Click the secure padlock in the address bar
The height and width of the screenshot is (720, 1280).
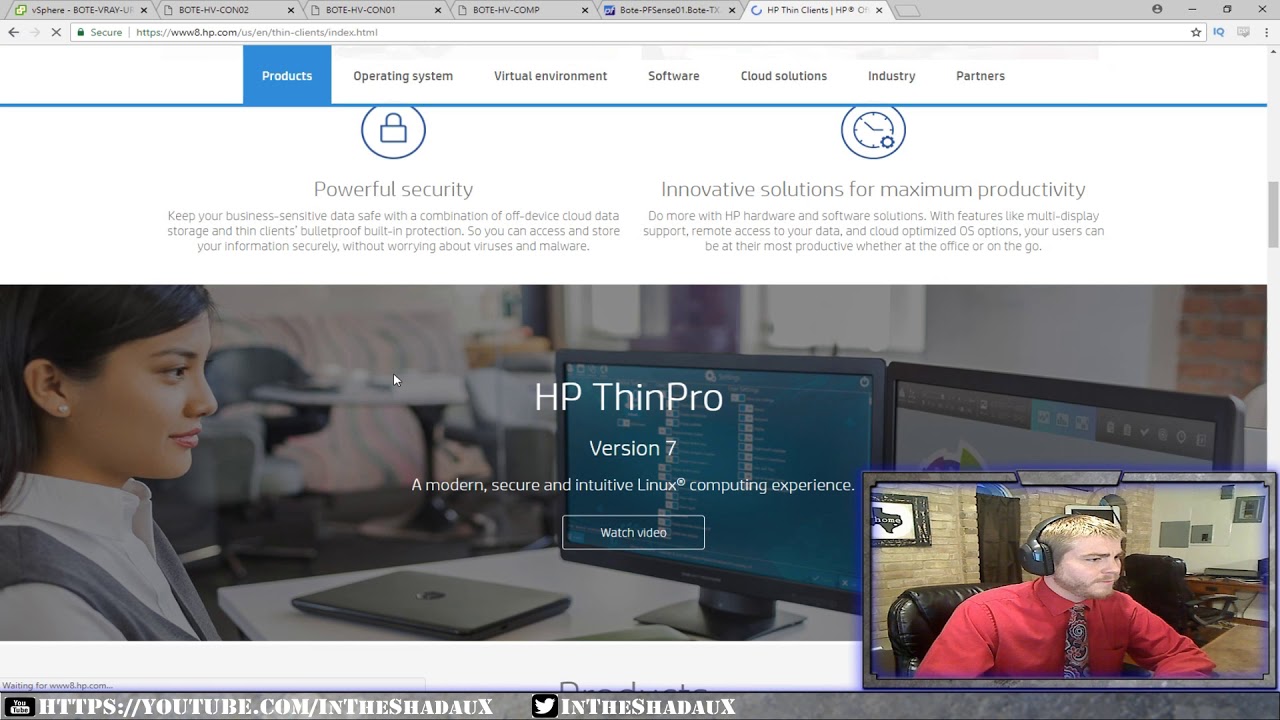[x=80, y=32]
